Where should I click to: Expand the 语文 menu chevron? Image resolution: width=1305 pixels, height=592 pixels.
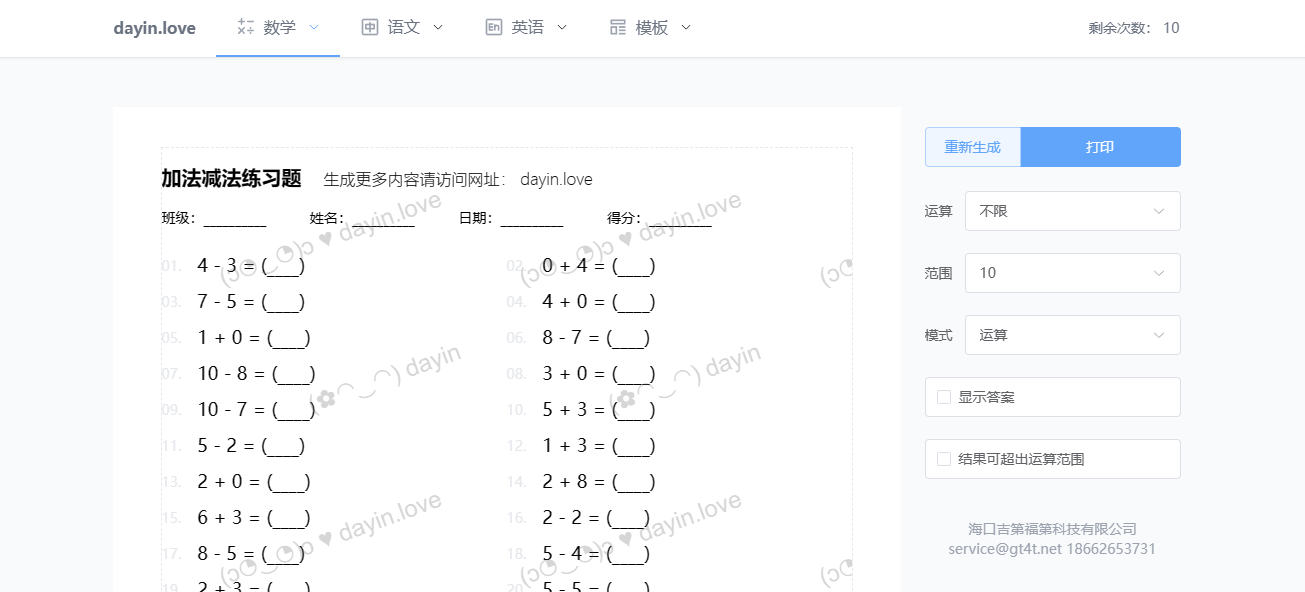pyautogui.click(x=438, y=28)
